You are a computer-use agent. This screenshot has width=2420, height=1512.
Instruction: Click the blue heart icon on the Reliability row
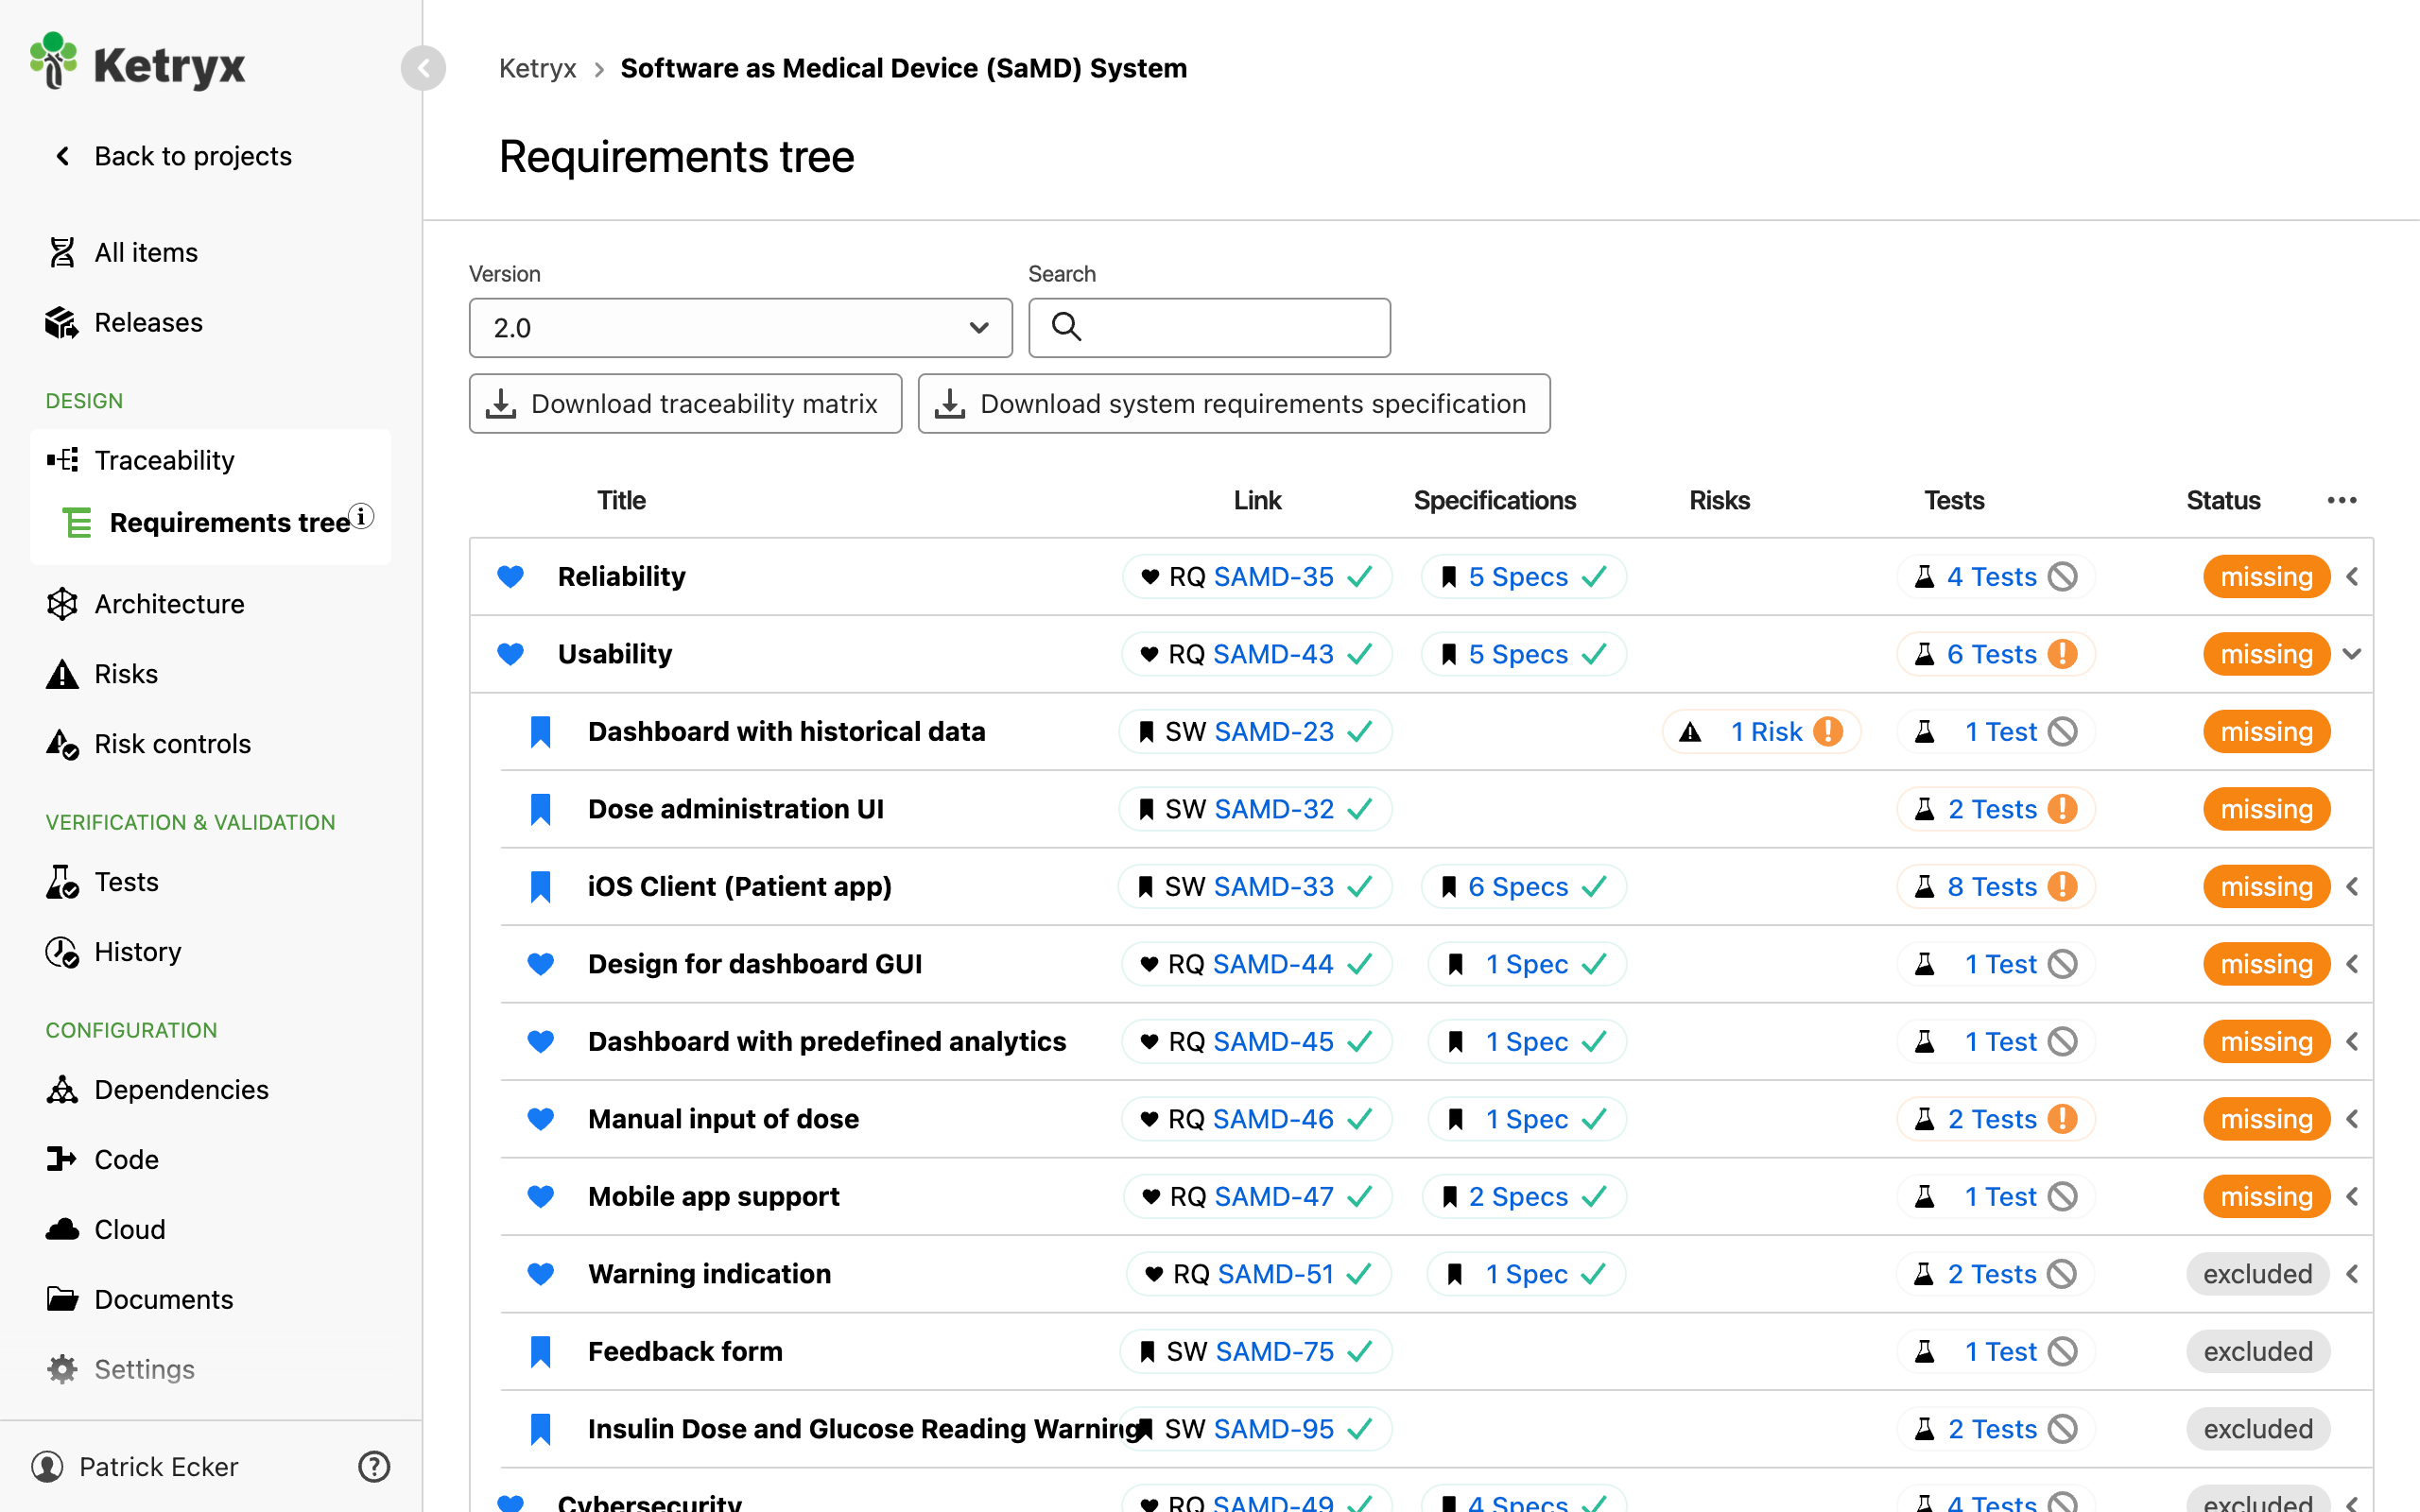click(510, 576)
